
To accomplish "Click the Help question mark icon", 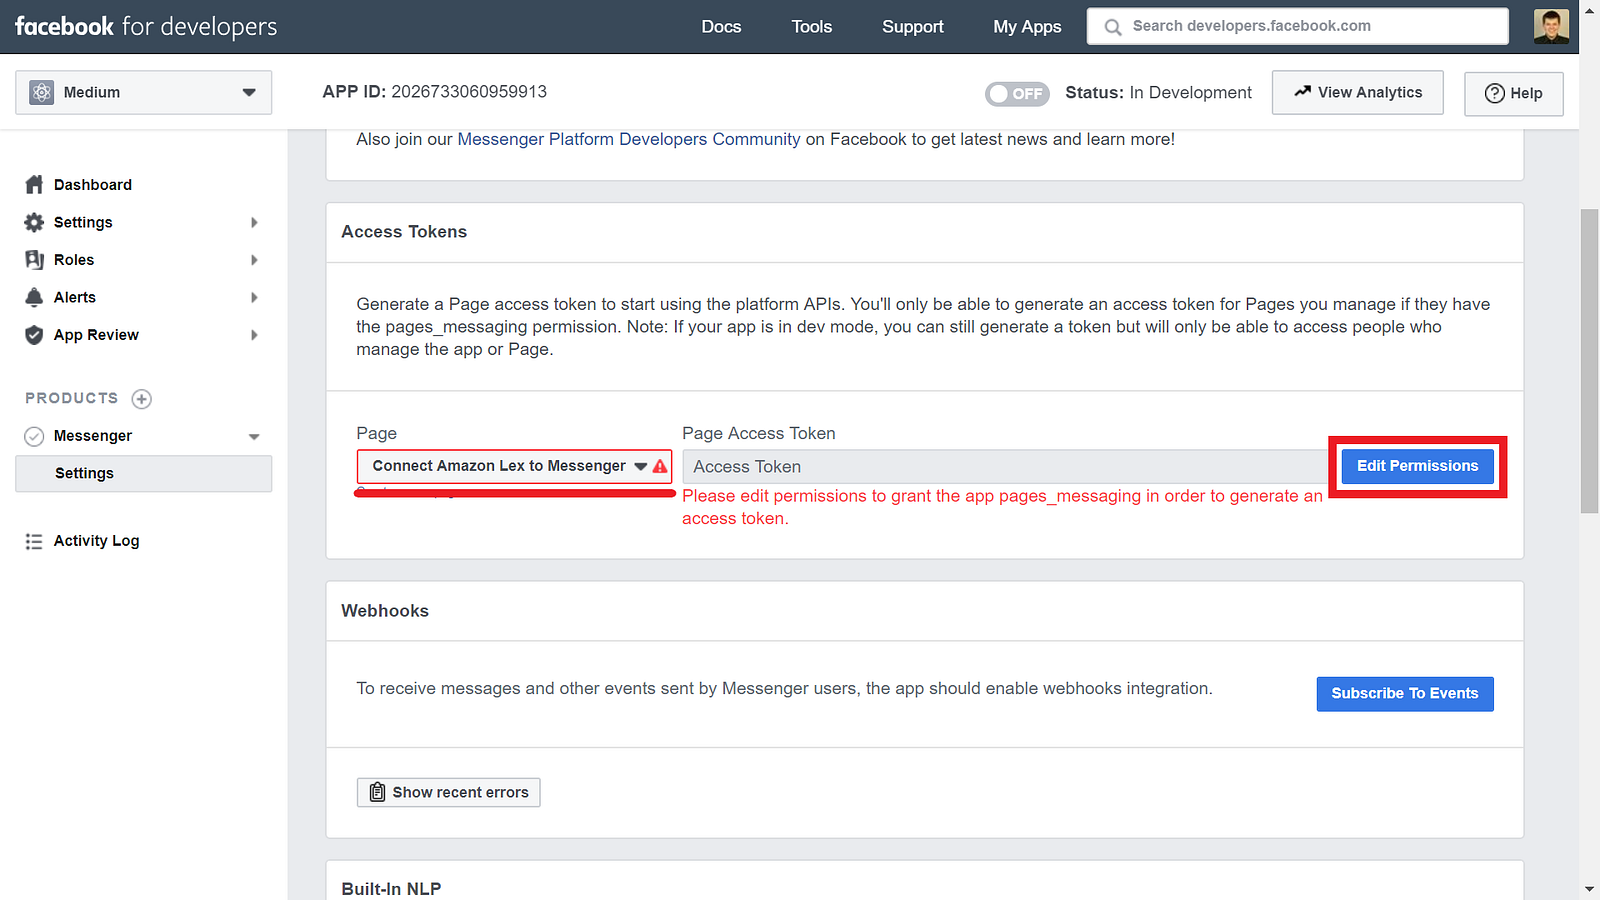I will click(1494, 93).
